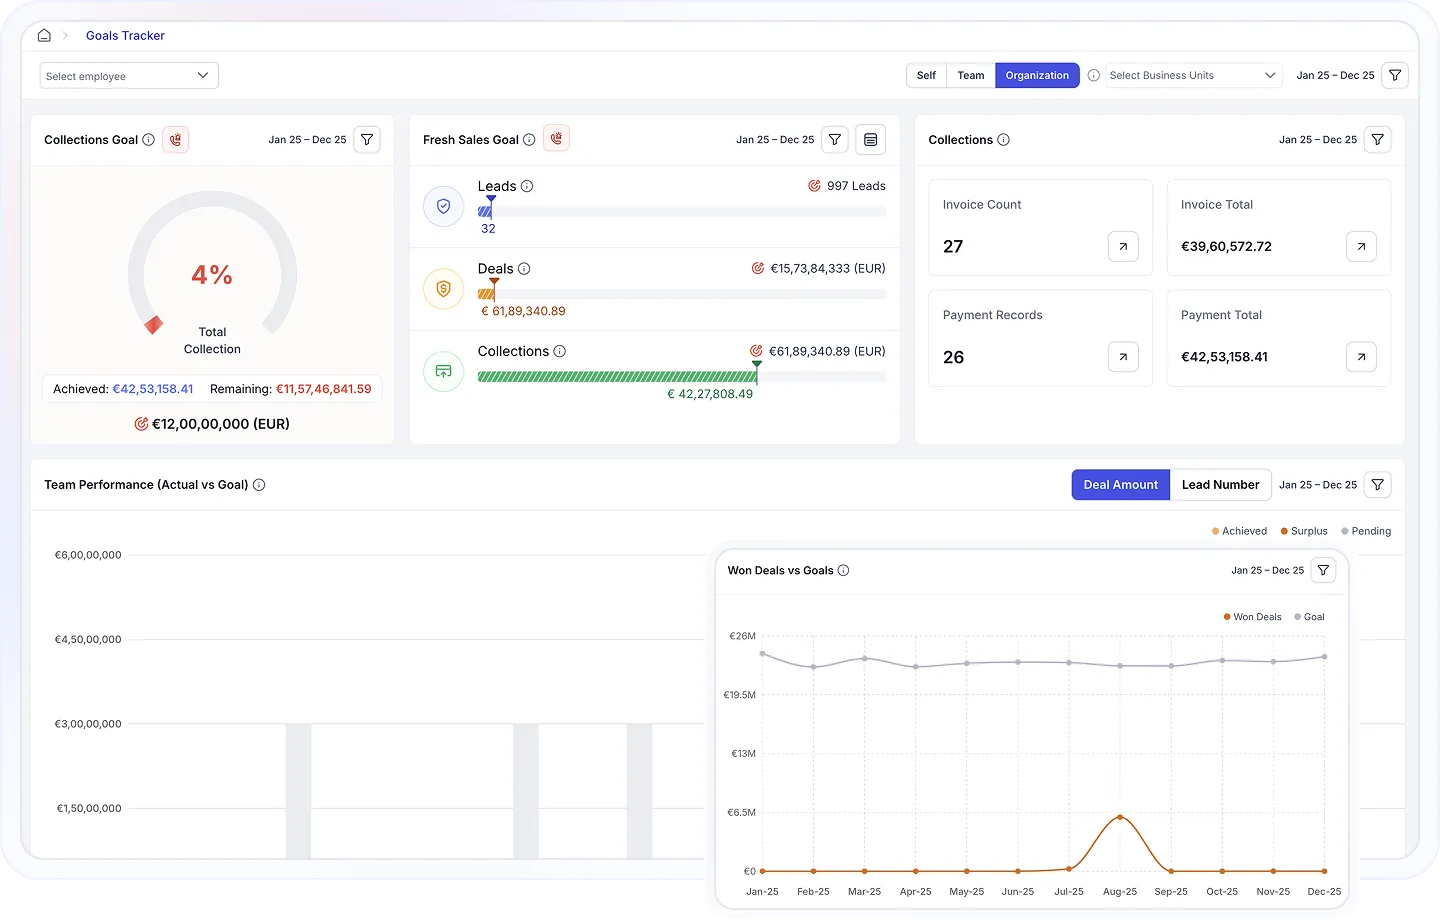Open the Select Business Units dropdown
1440x920 pixels.
(1193, 76)
